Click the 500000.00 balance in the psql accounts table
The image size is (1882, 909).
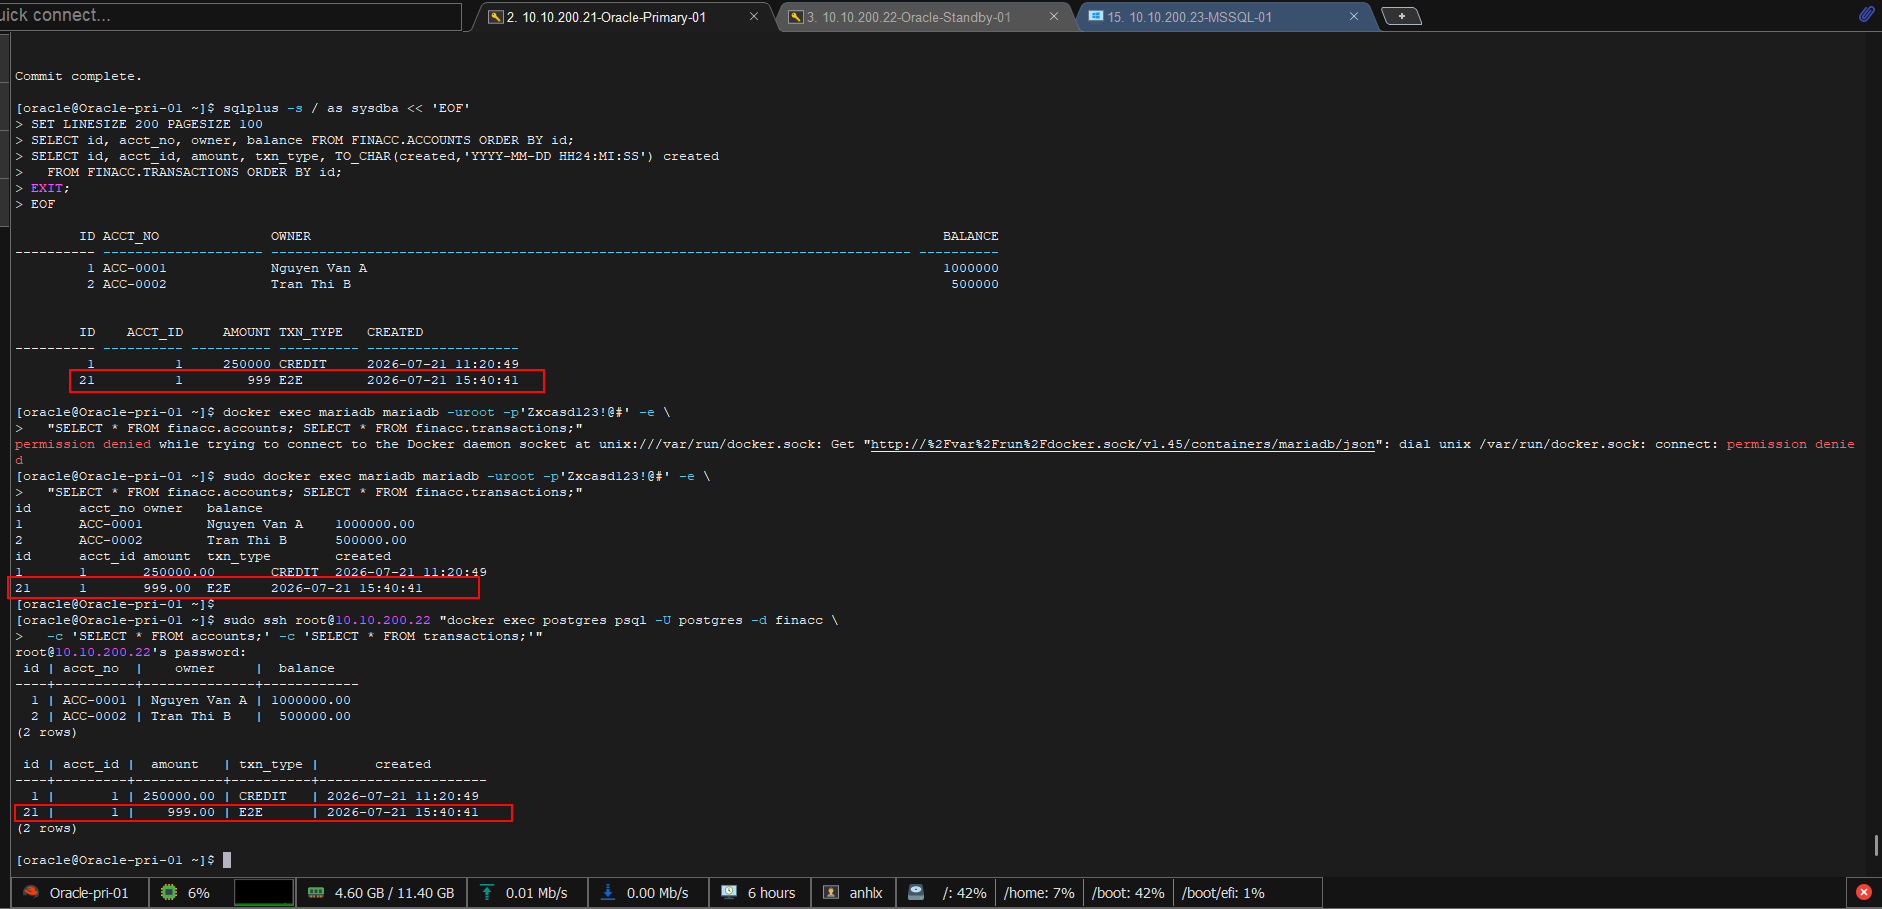click(x=315, y=716)
